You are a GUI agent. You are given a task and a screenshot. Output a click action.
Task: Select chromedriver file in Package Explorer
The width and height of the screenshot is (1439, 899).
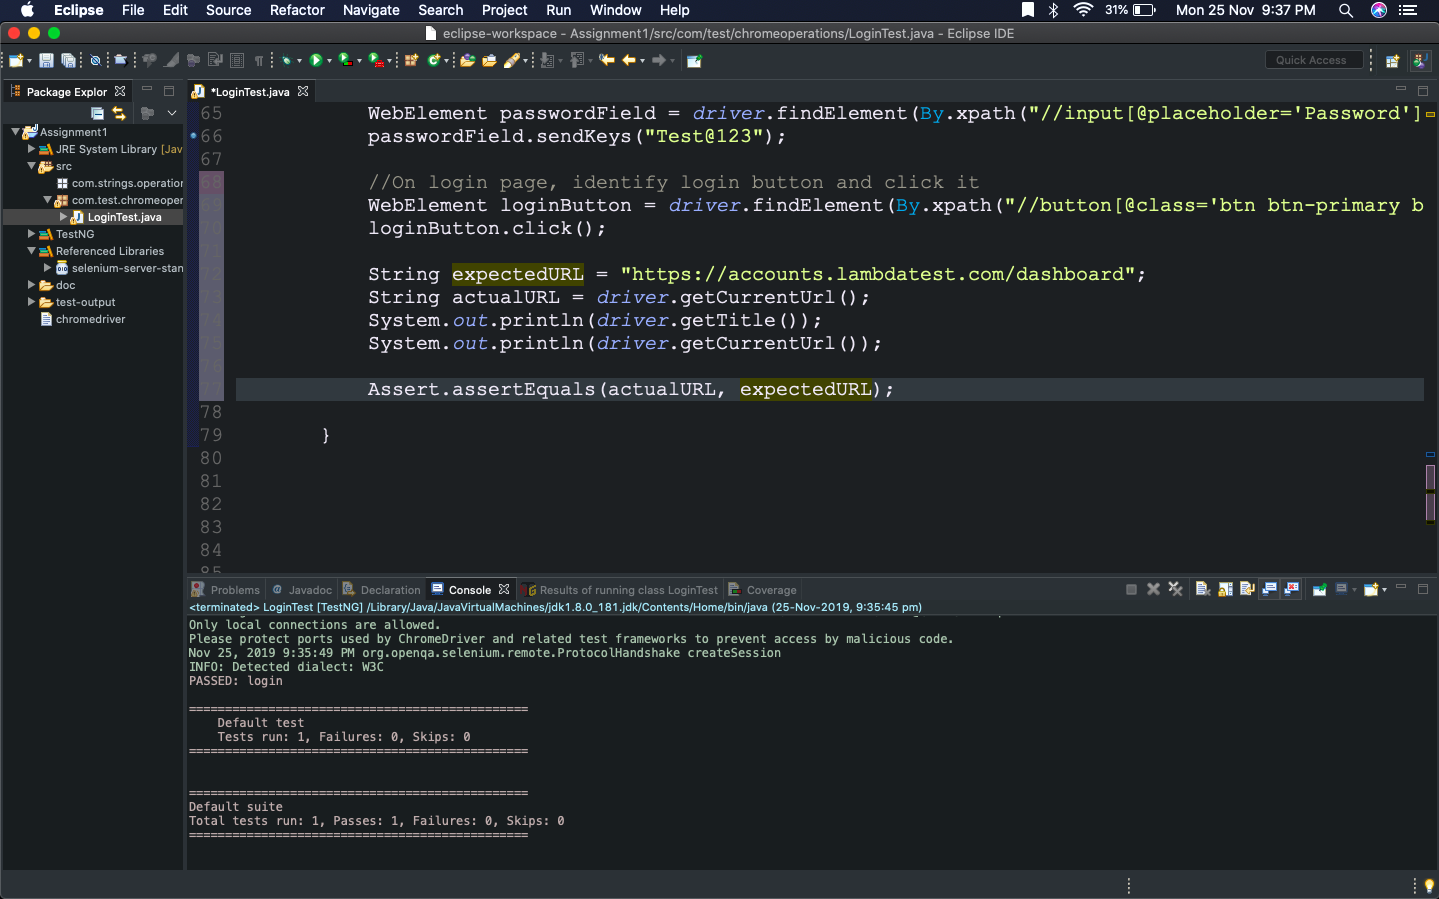point(90,319)
